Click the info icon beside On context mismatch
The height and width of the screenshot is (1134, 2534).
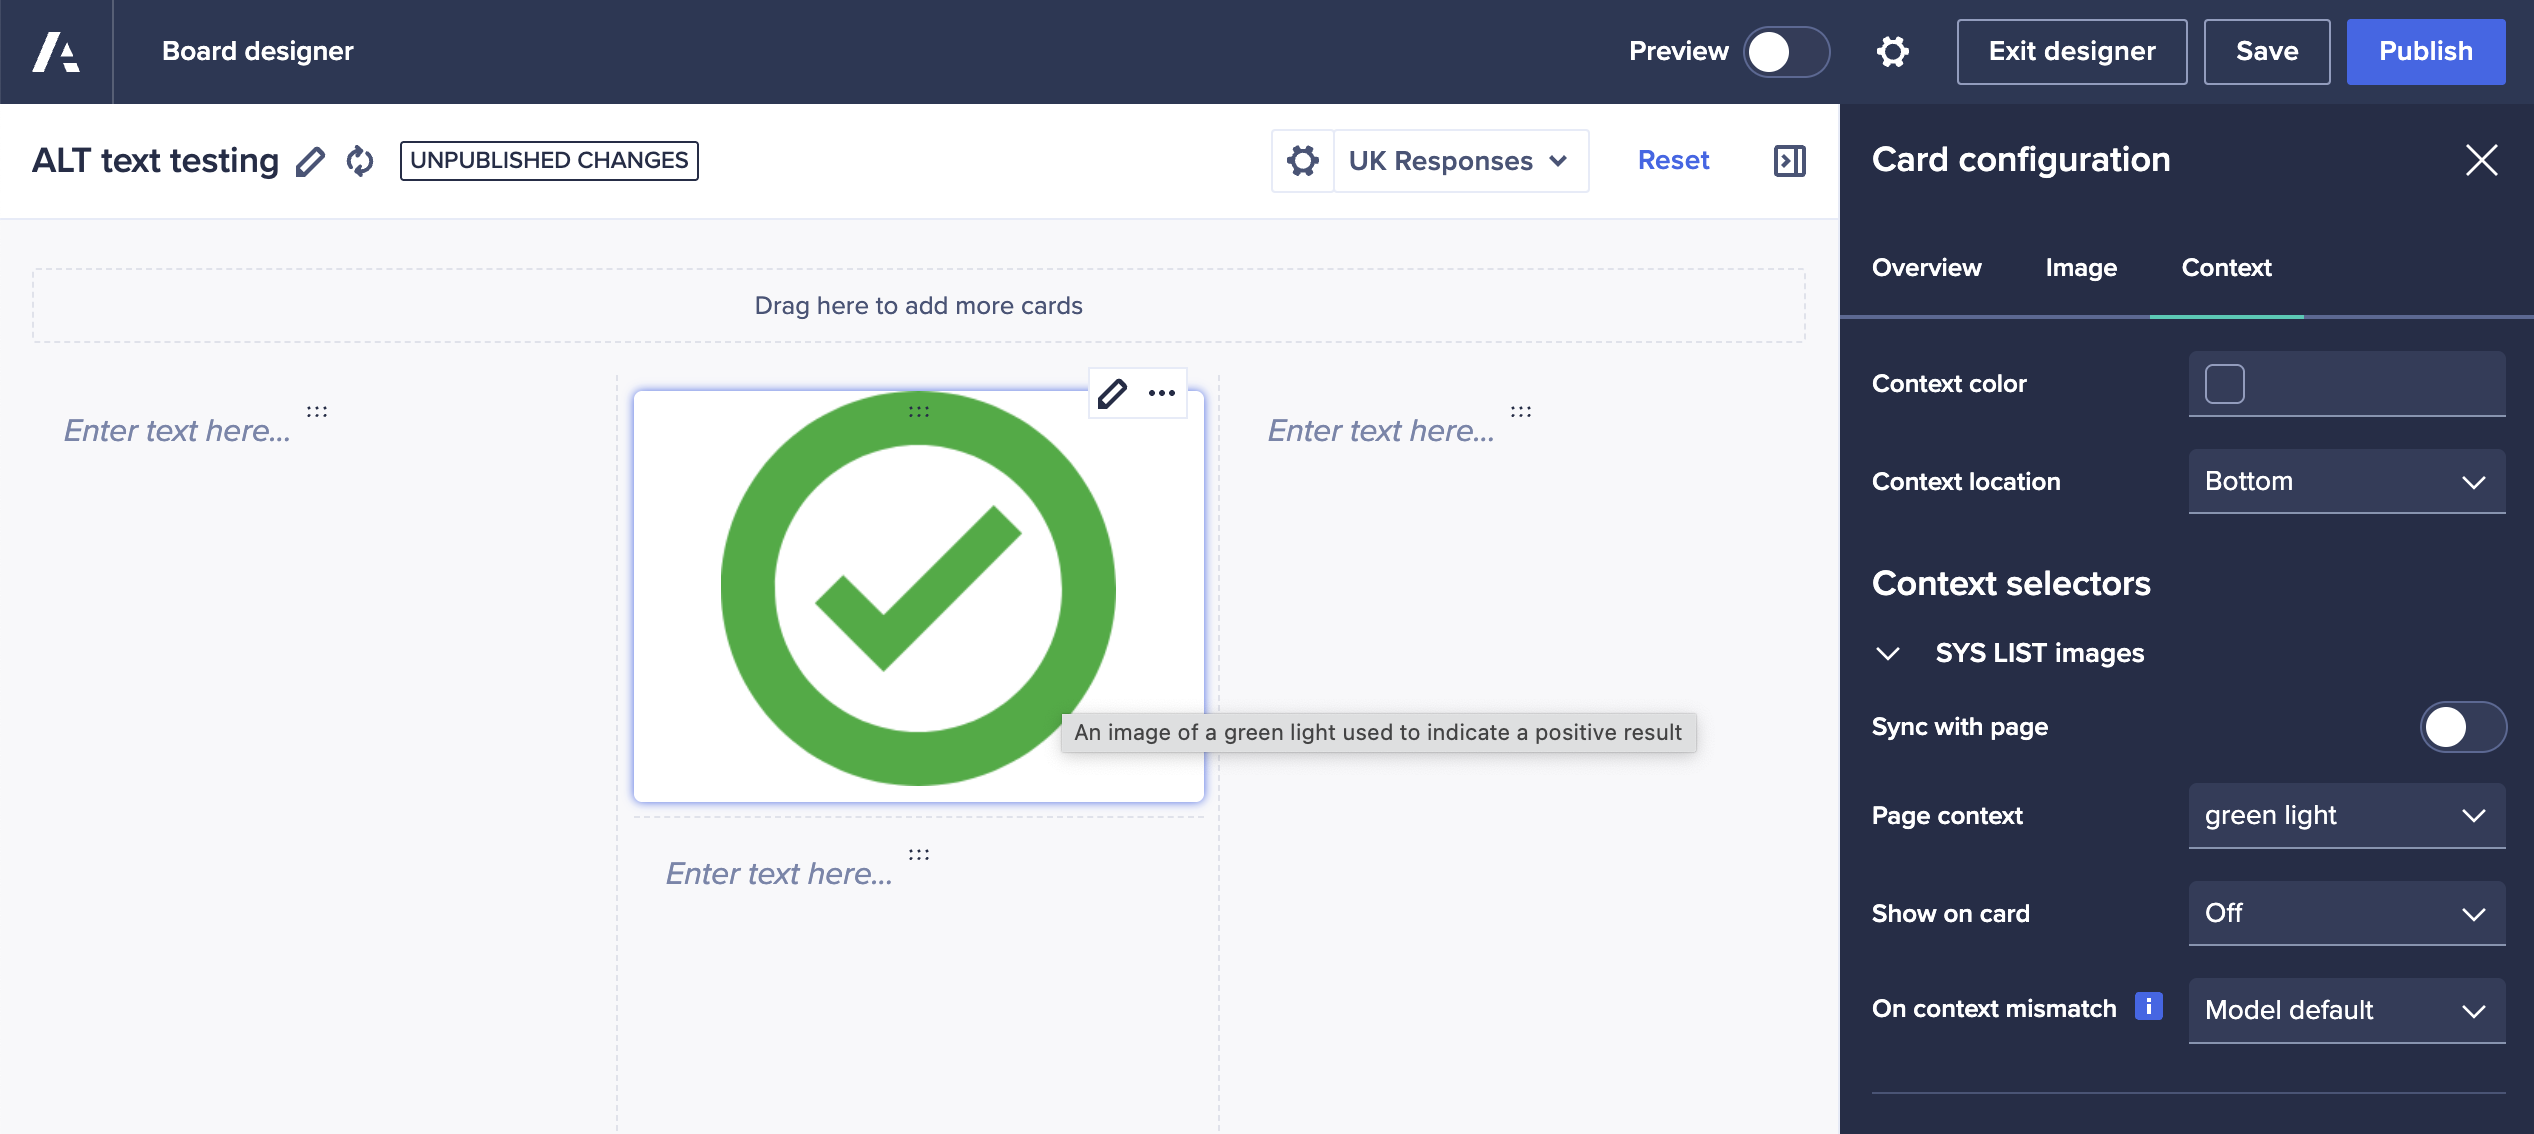2148,1006
